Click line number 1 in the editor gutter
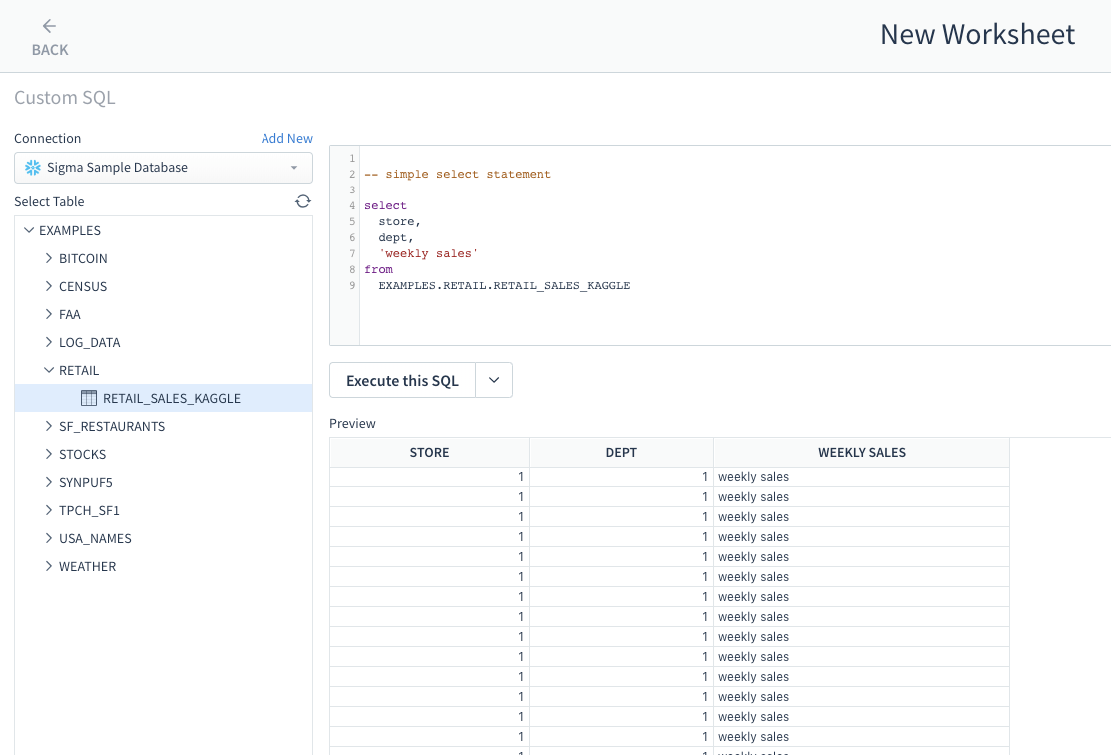1111x755 pixels. [x=352, y=159]
